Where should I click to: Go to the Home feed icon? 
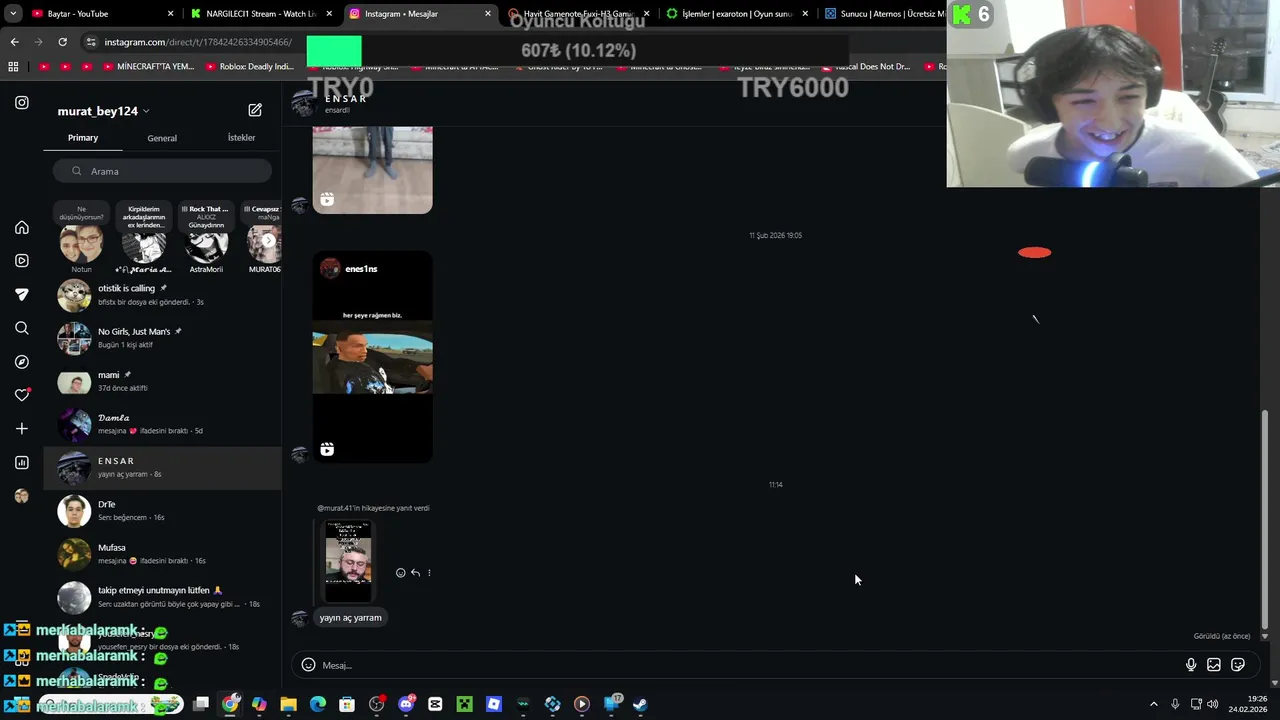pyautogui.click(x=22, y=227)
